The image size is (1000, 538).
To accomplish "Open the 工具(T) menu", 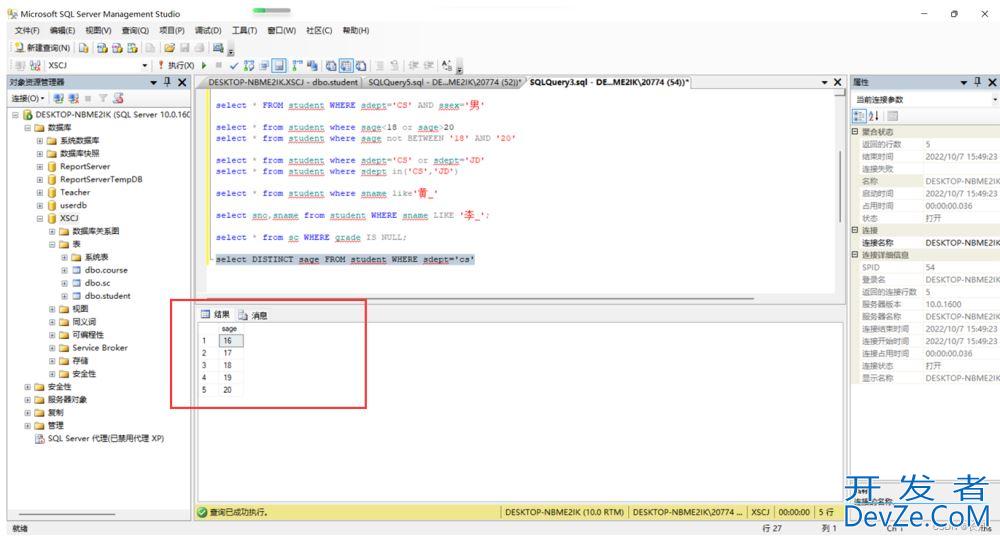I will pyautogui.click(x=244, y=30).
